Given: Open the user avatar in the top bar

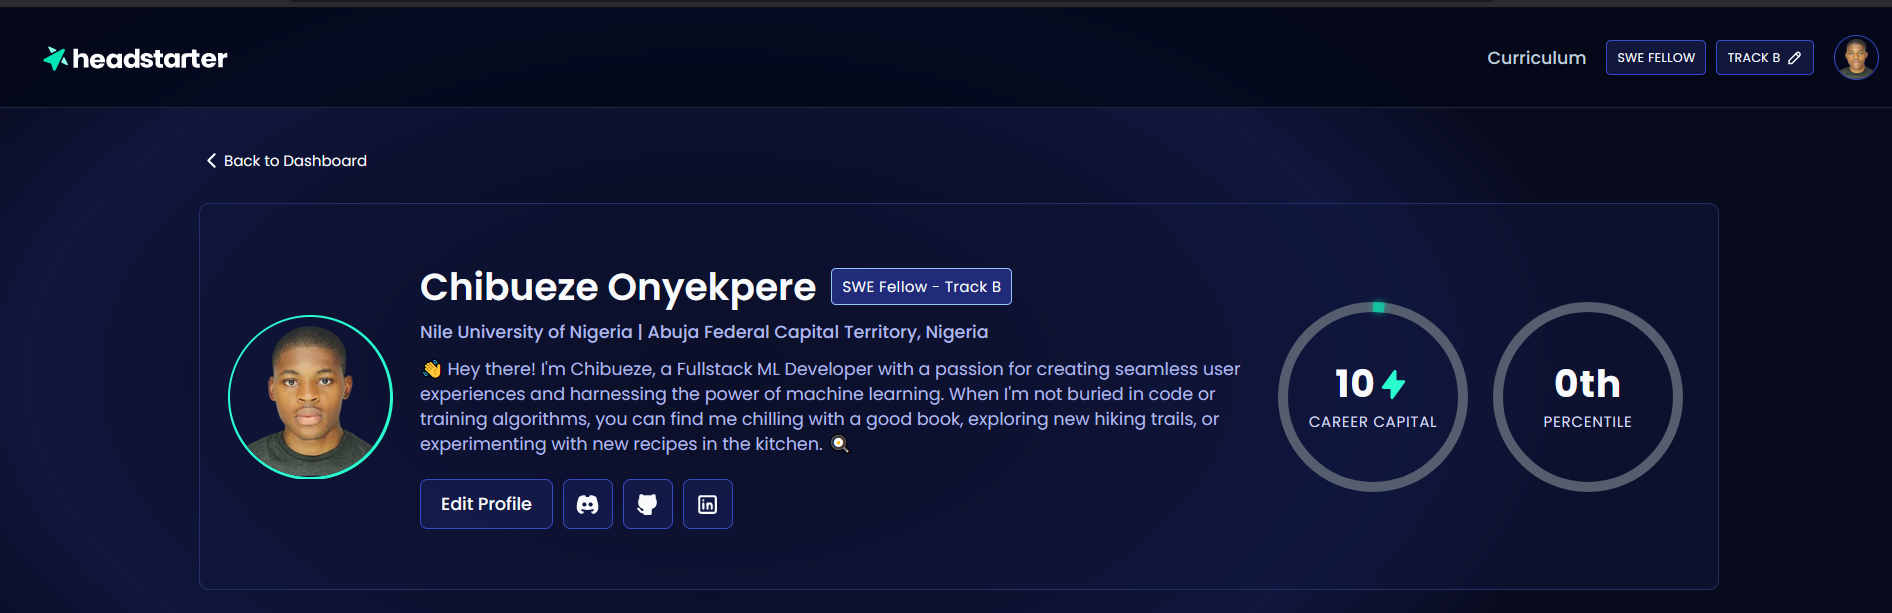Looking at the screenshot, I should pos(1856,58).
